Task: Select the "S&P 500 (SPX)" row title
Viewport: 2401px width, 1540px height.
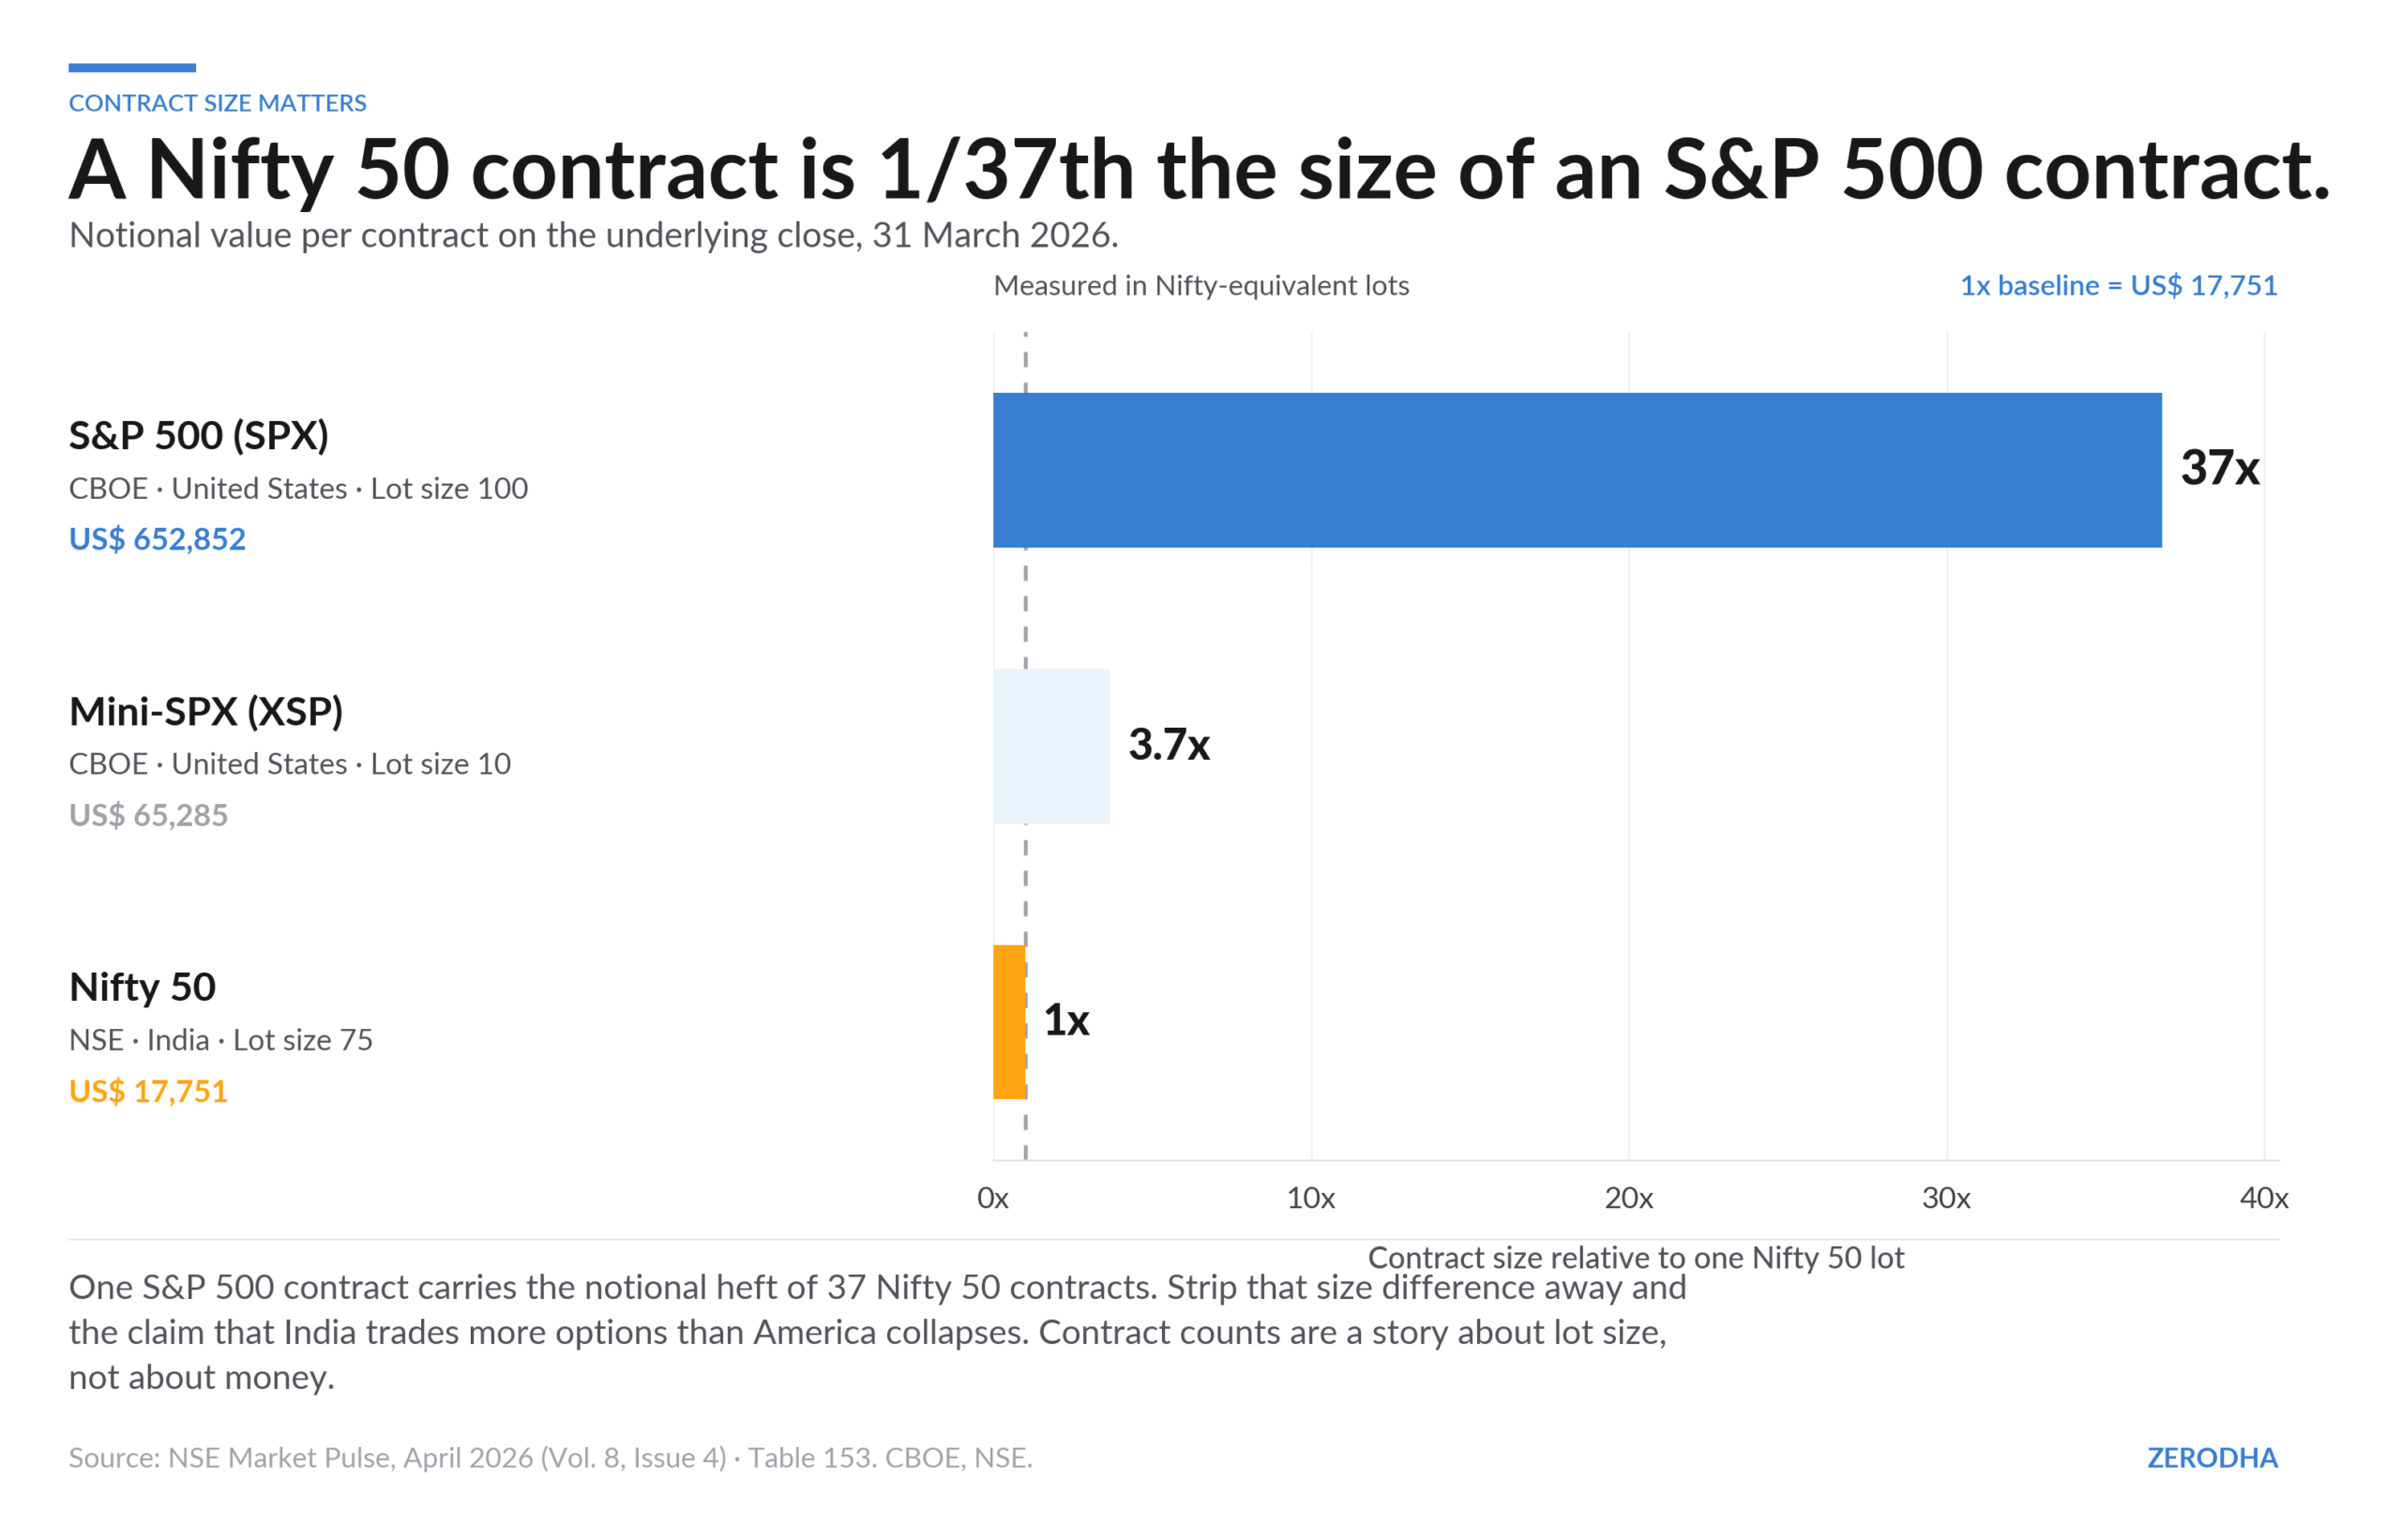Action: click(198, 436)
